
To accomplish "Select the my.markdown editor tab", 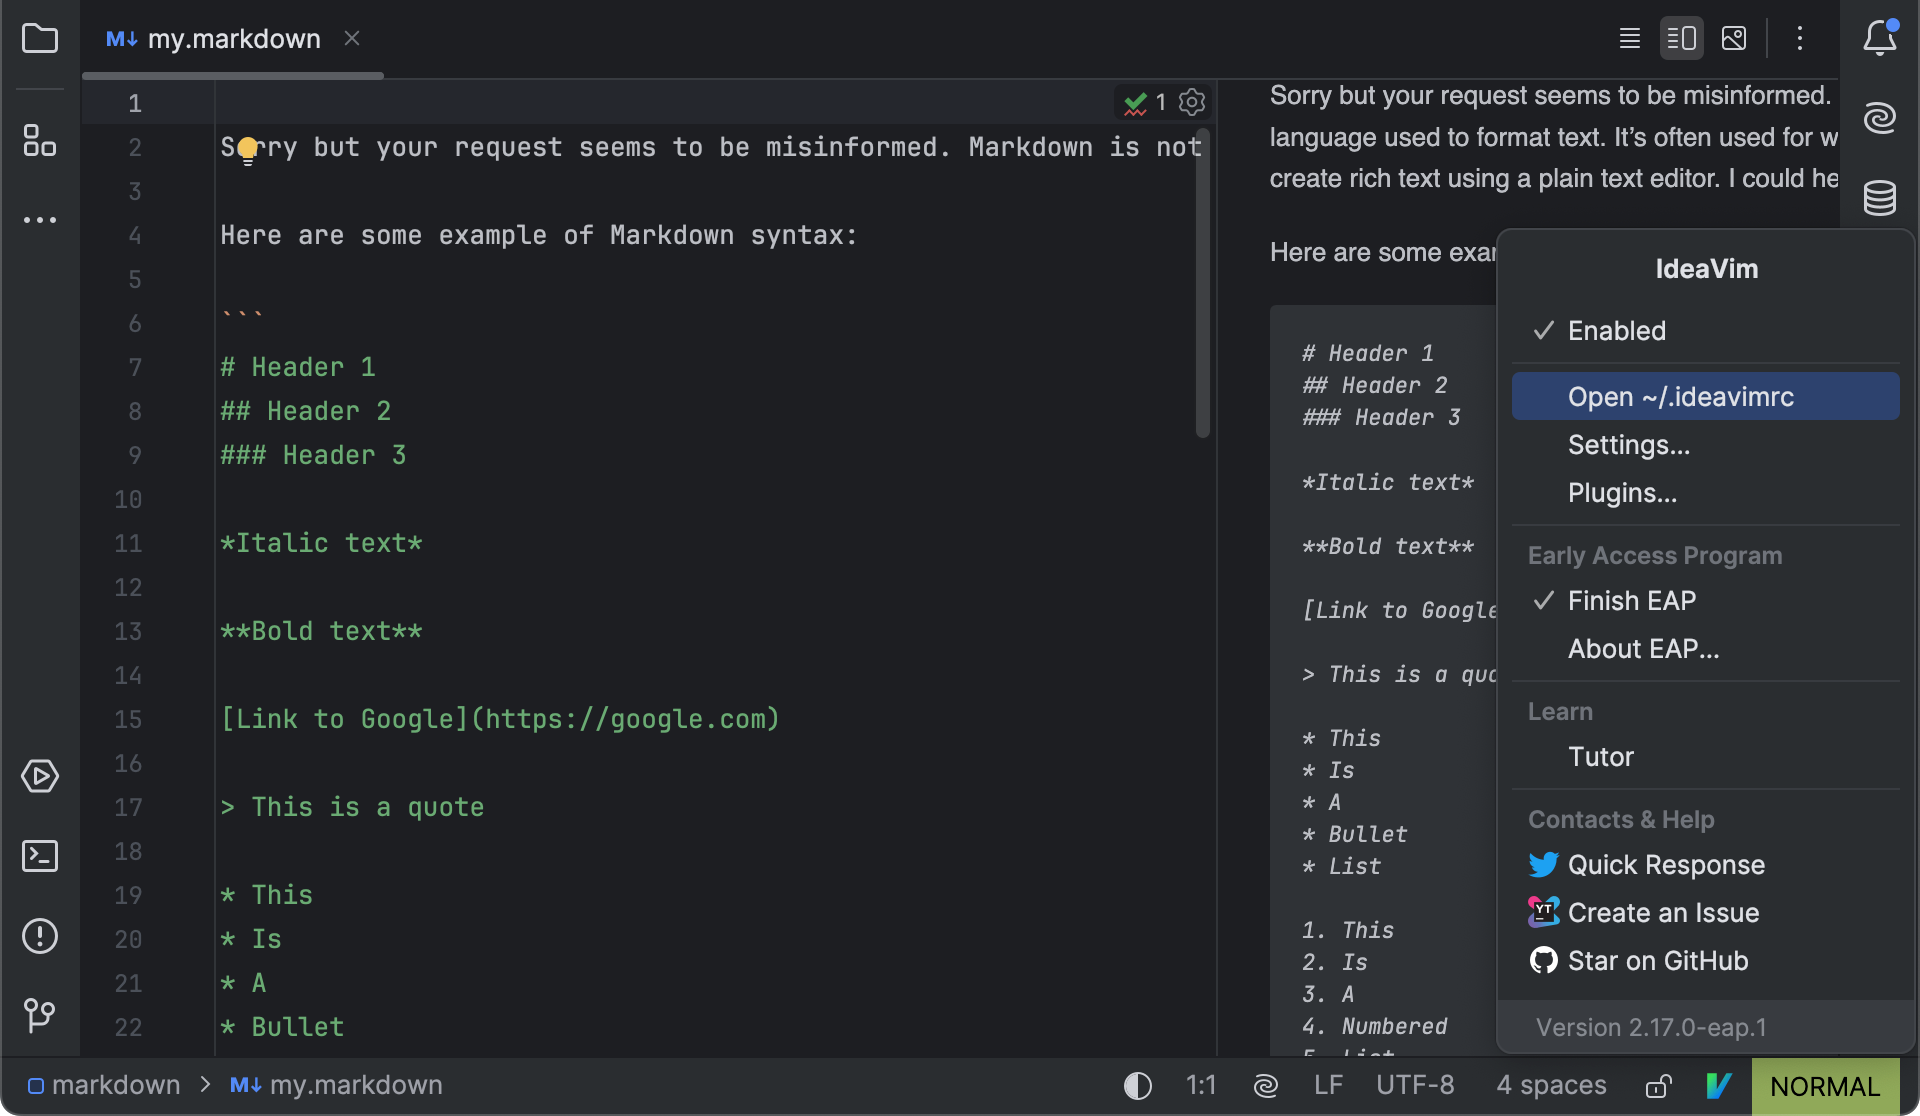I will click(234, 38).
